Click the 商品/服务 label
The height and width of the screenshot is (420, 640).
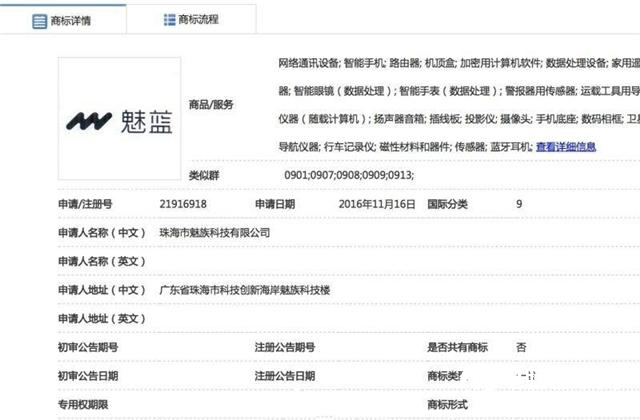pyautogui.click(x=211, y=105)
